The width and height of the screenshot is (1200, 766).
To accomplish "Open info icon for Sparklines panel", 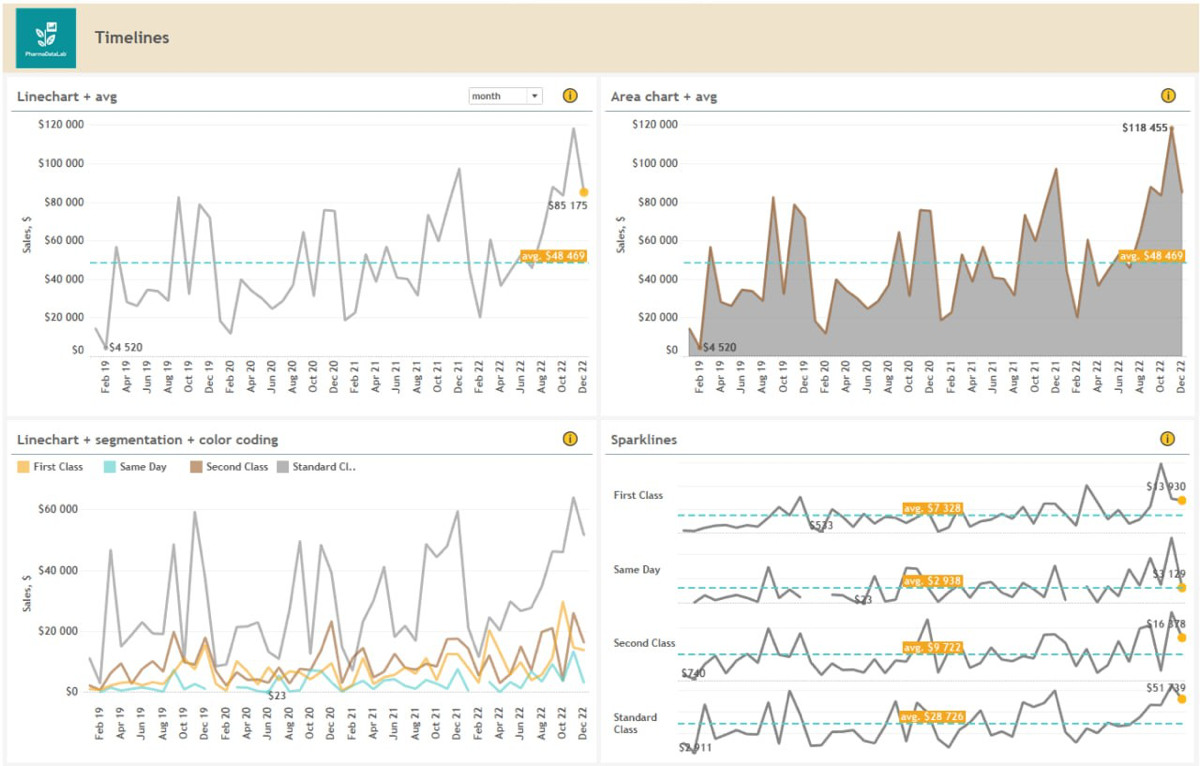I will [1168, 439].
